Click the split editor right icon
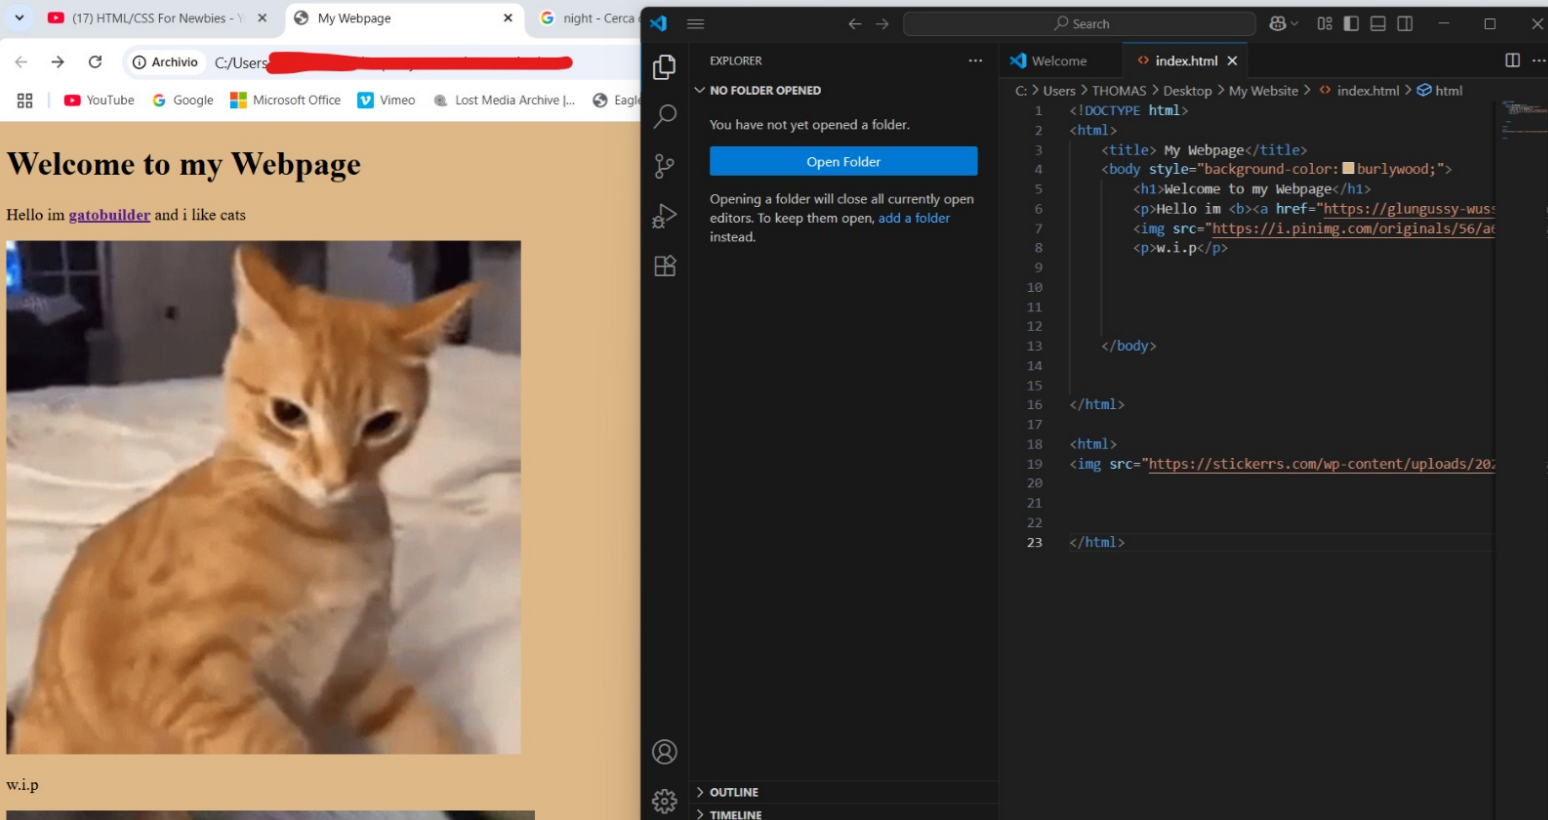1548x820 pixels. pyautogui.click(x=1512, y=61)
